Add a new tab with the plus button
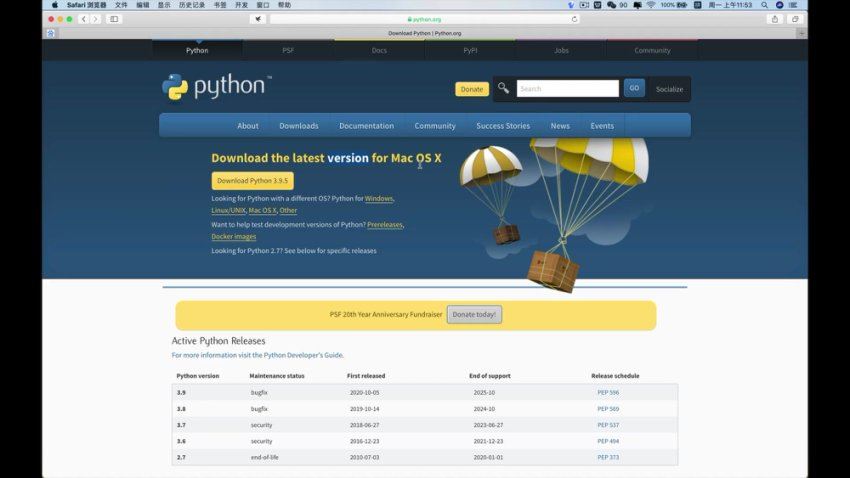 (801, 33)
